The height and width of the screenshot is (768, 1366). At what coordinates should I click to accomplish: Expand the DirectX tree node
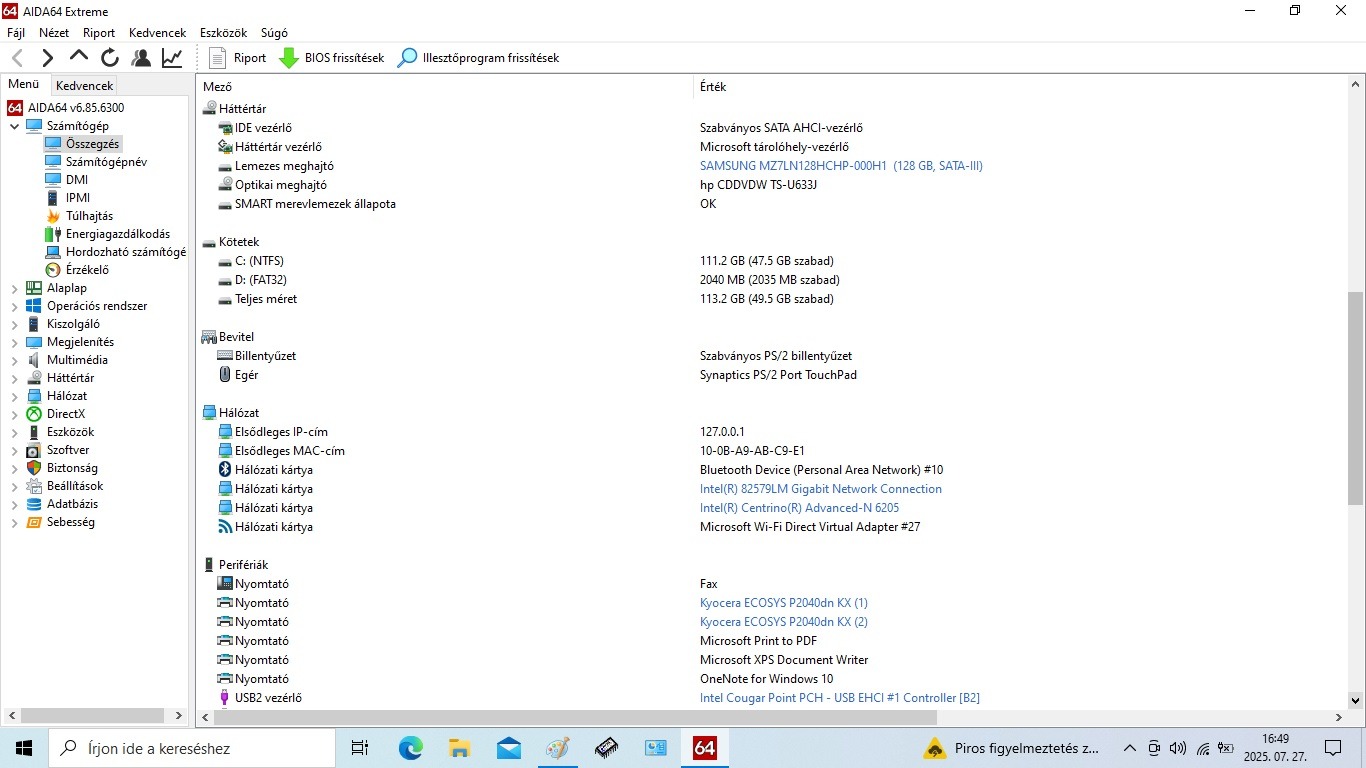coord(14,414)
